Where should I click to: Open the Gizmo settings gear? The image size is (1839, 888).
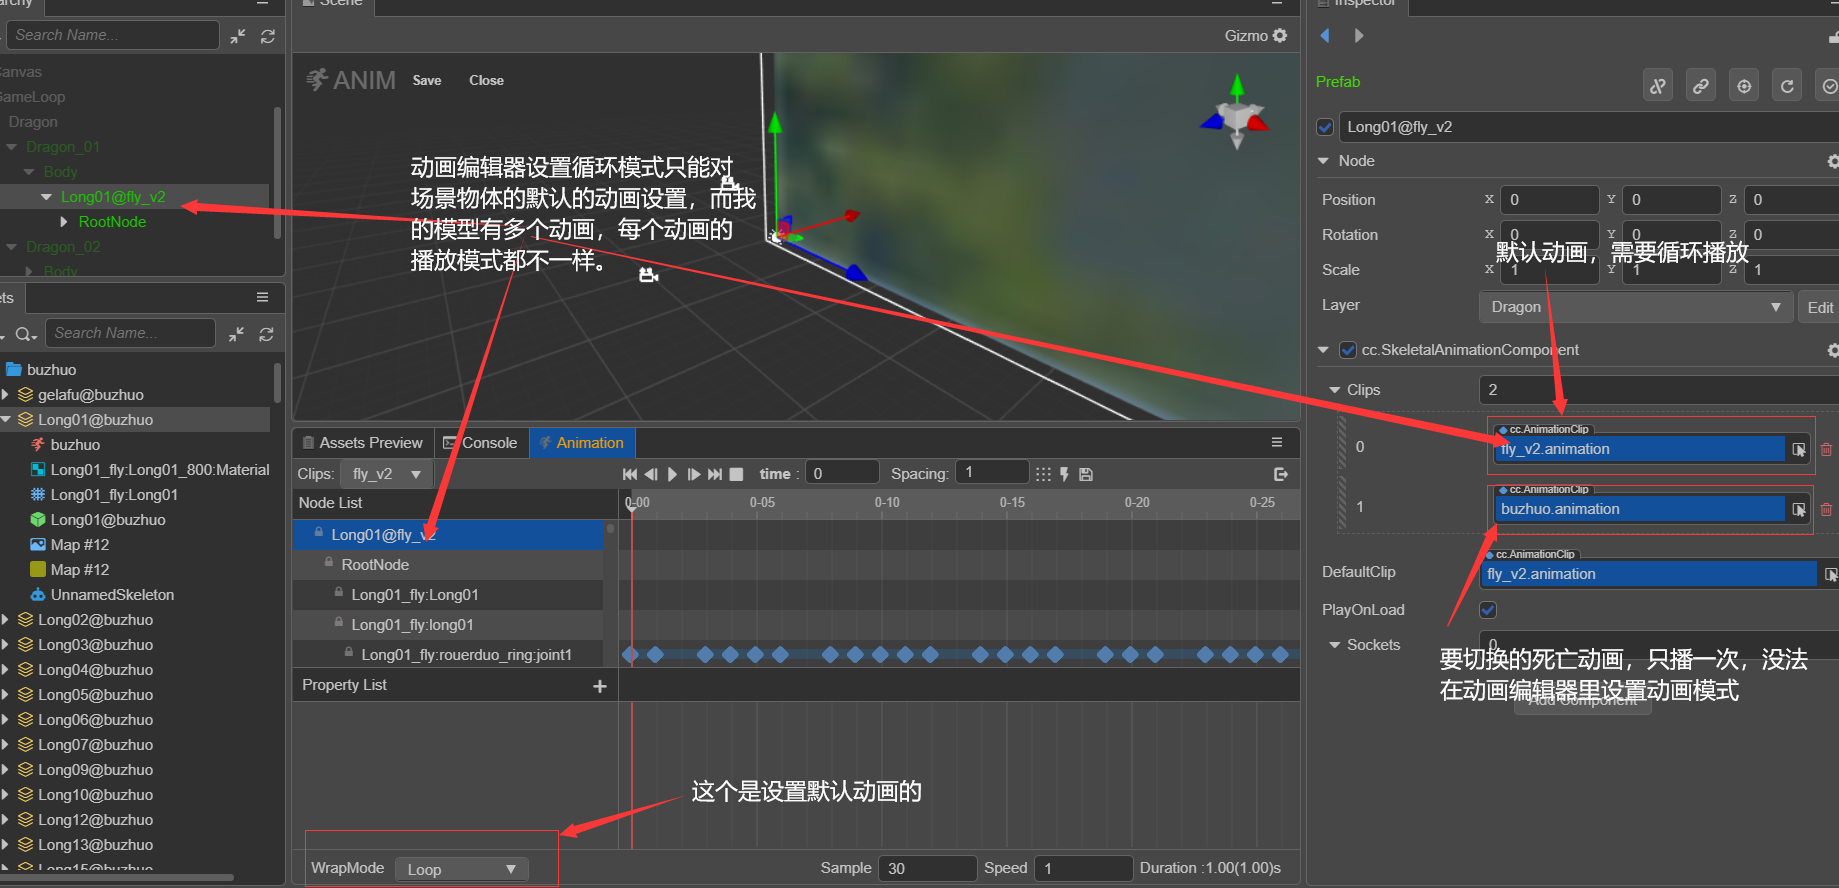(1280, 36)
